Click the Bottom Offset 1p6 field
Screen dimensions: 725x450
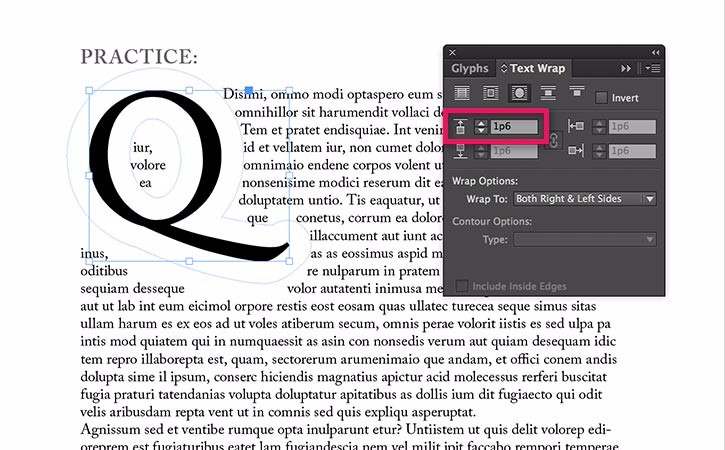pos(514,151)
